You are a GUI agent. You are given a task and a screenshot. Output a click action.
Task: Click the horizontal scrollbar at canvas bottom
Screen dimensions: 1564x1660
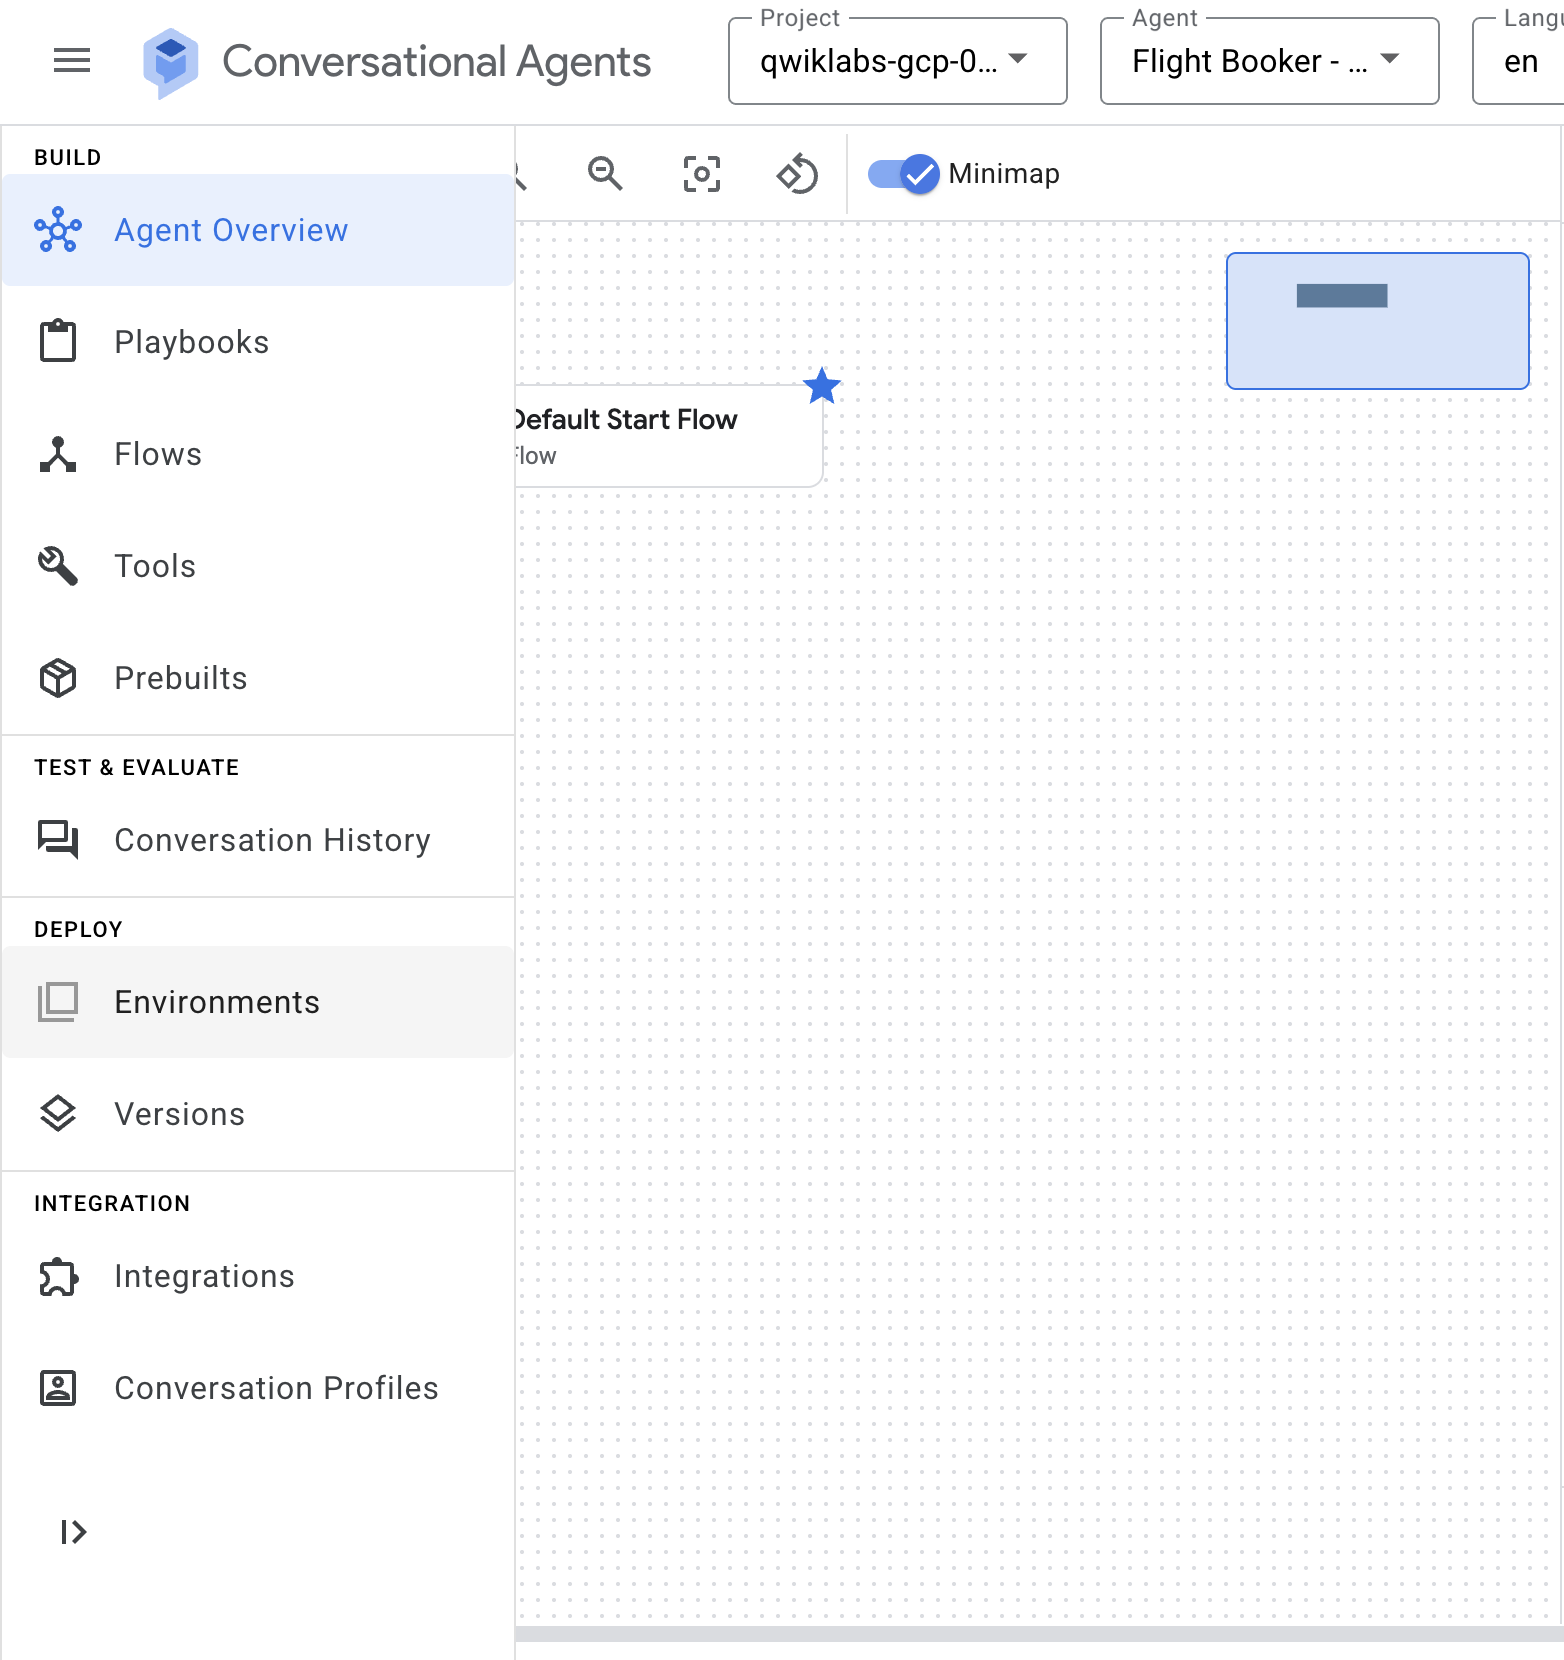click(x=1039, y=1633)
